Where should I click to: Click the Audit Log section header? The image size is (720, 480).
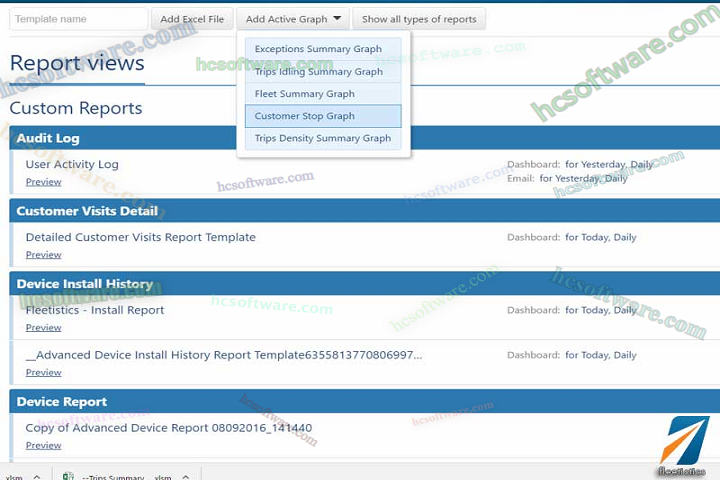pyautogui.click(x=365, y=138)
